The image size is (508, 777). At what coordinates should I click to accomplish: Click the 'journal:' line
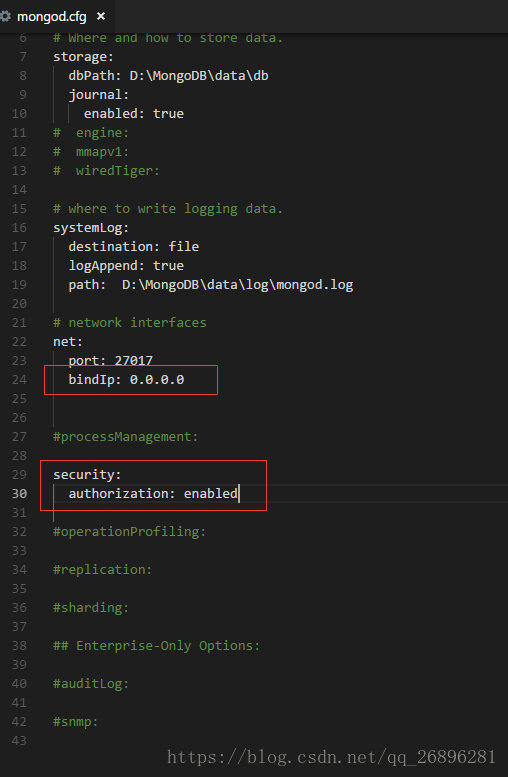click(x=99, y=94)
